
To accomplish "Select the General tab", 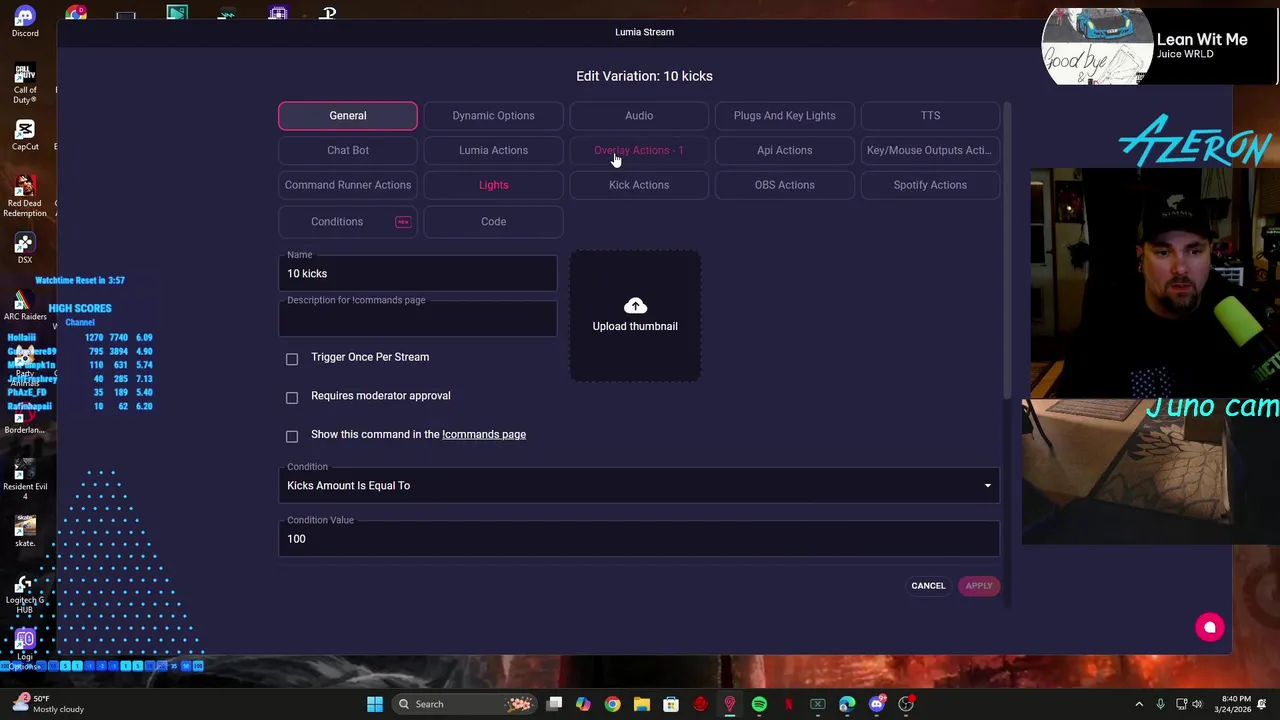I will pyautogui.click(x=348, y=116).
